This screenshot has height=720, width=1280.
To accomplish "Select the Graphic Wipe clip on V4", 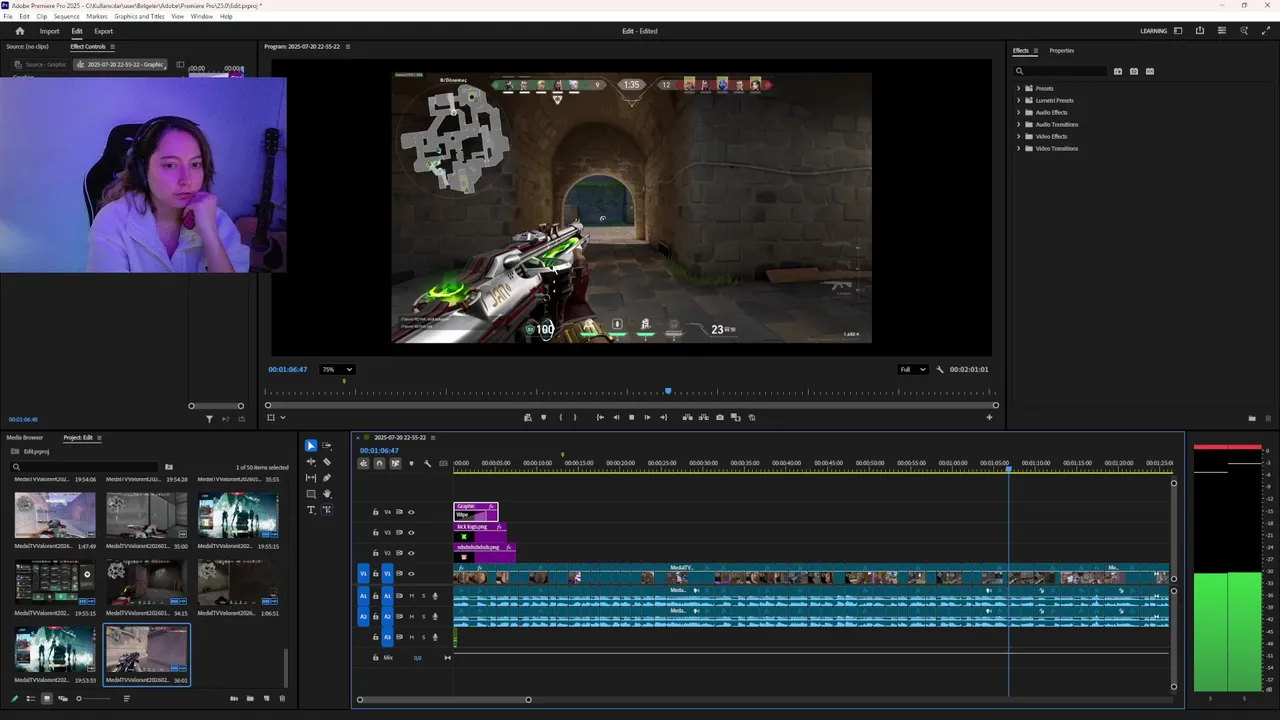I will pyautogui.click(x=475, y=511).
